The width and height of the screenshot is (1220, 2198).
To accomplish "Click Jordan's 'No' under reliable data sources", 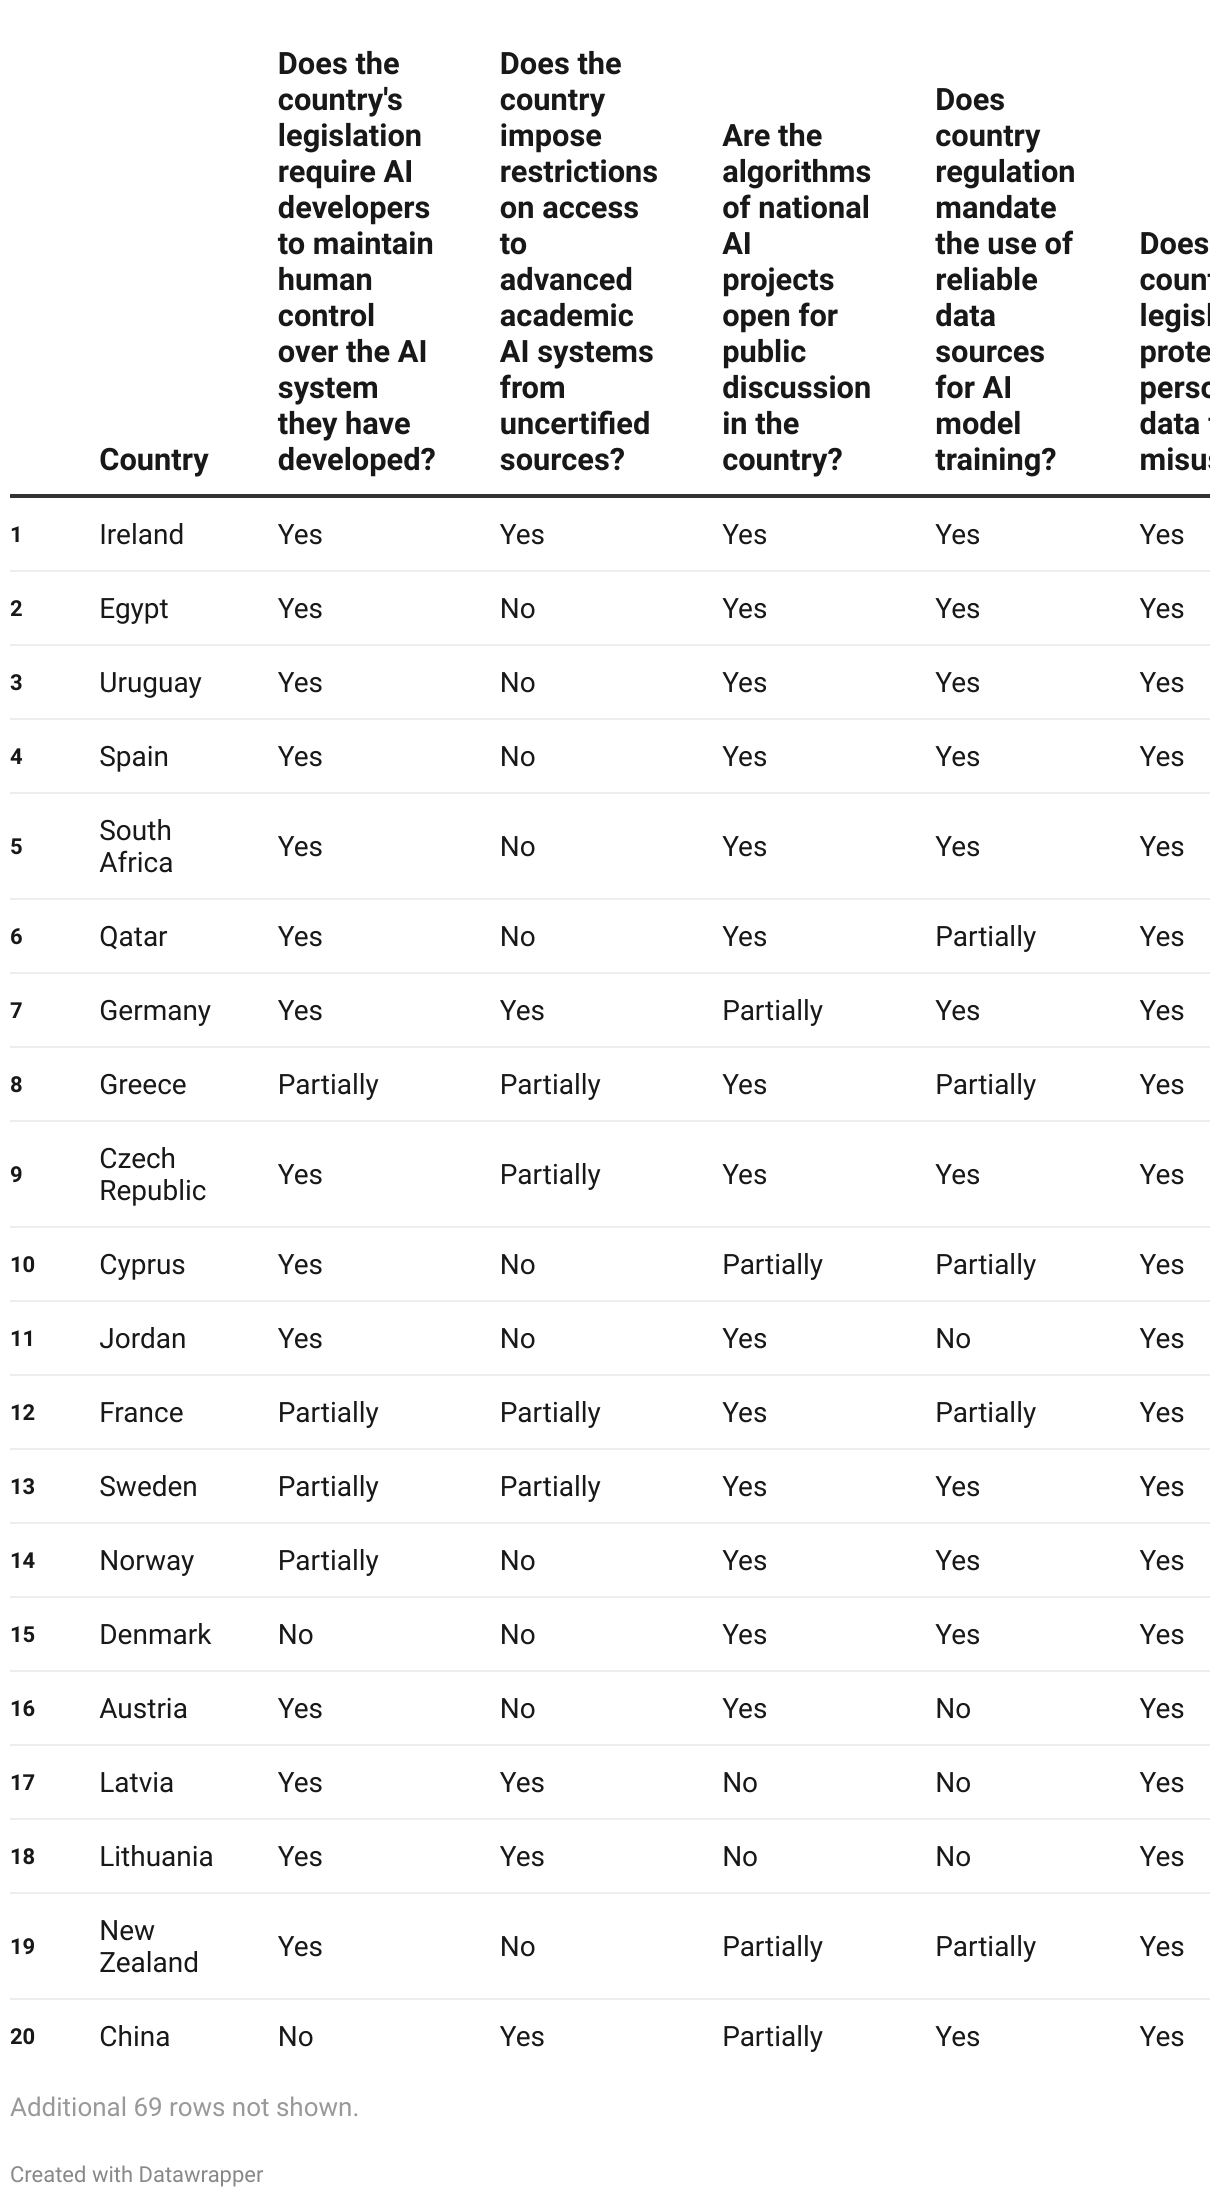I will pyautogui.click(x=952, y=1339).
